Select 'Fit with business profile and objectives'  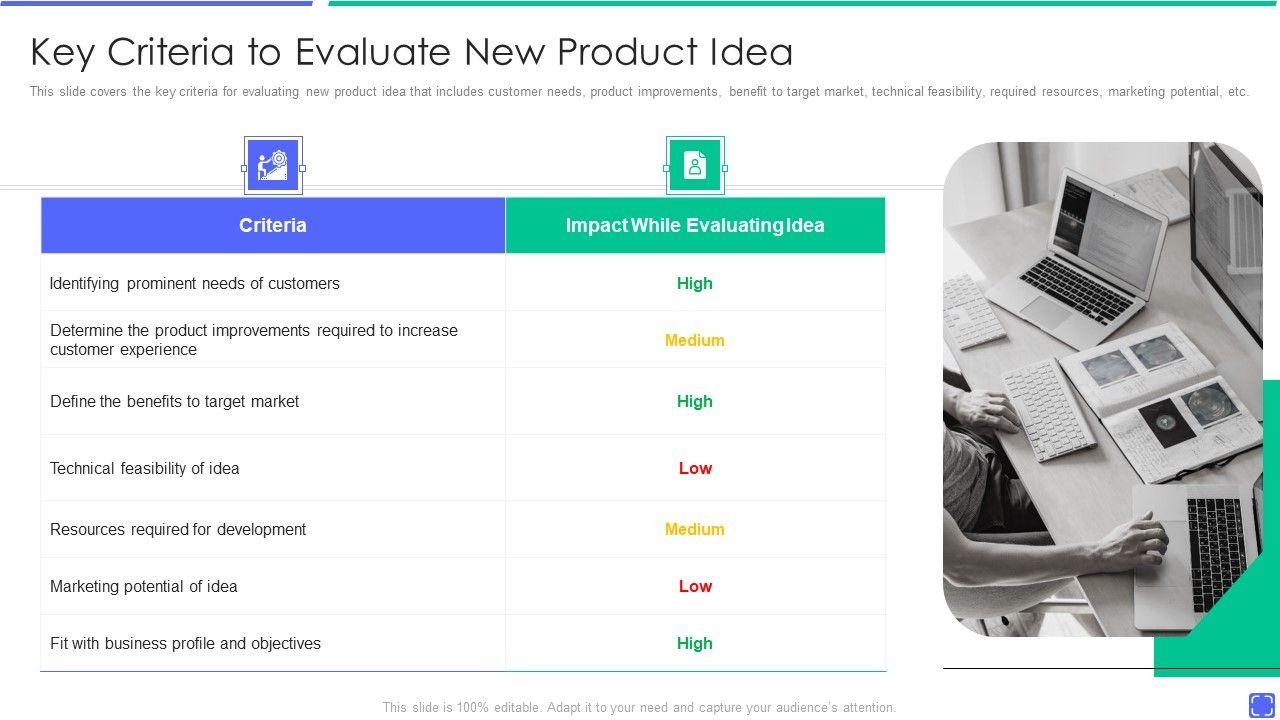point(186,643)
